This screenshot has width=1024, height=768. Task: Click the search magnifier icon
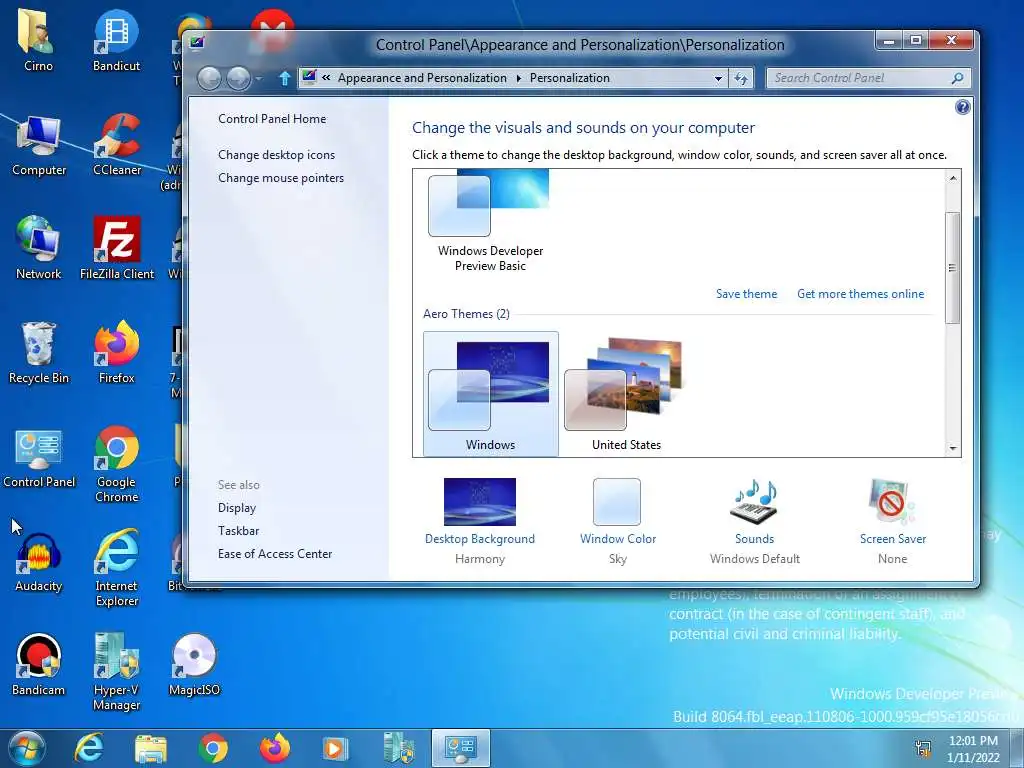point(957,78)
